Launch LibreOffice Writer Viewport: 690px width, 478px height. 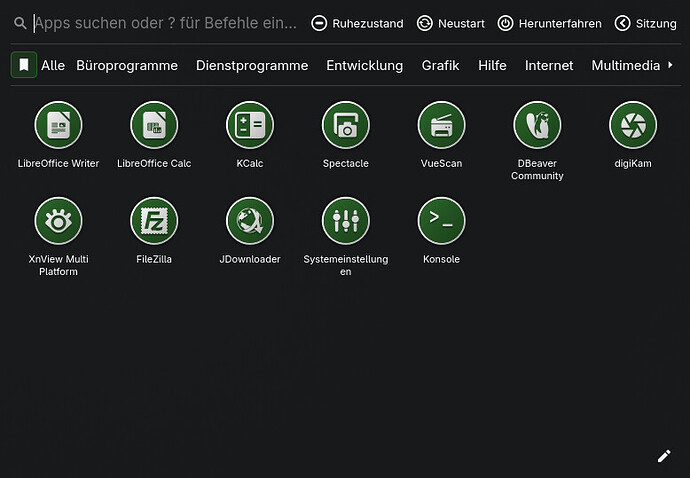pos(58,126)
